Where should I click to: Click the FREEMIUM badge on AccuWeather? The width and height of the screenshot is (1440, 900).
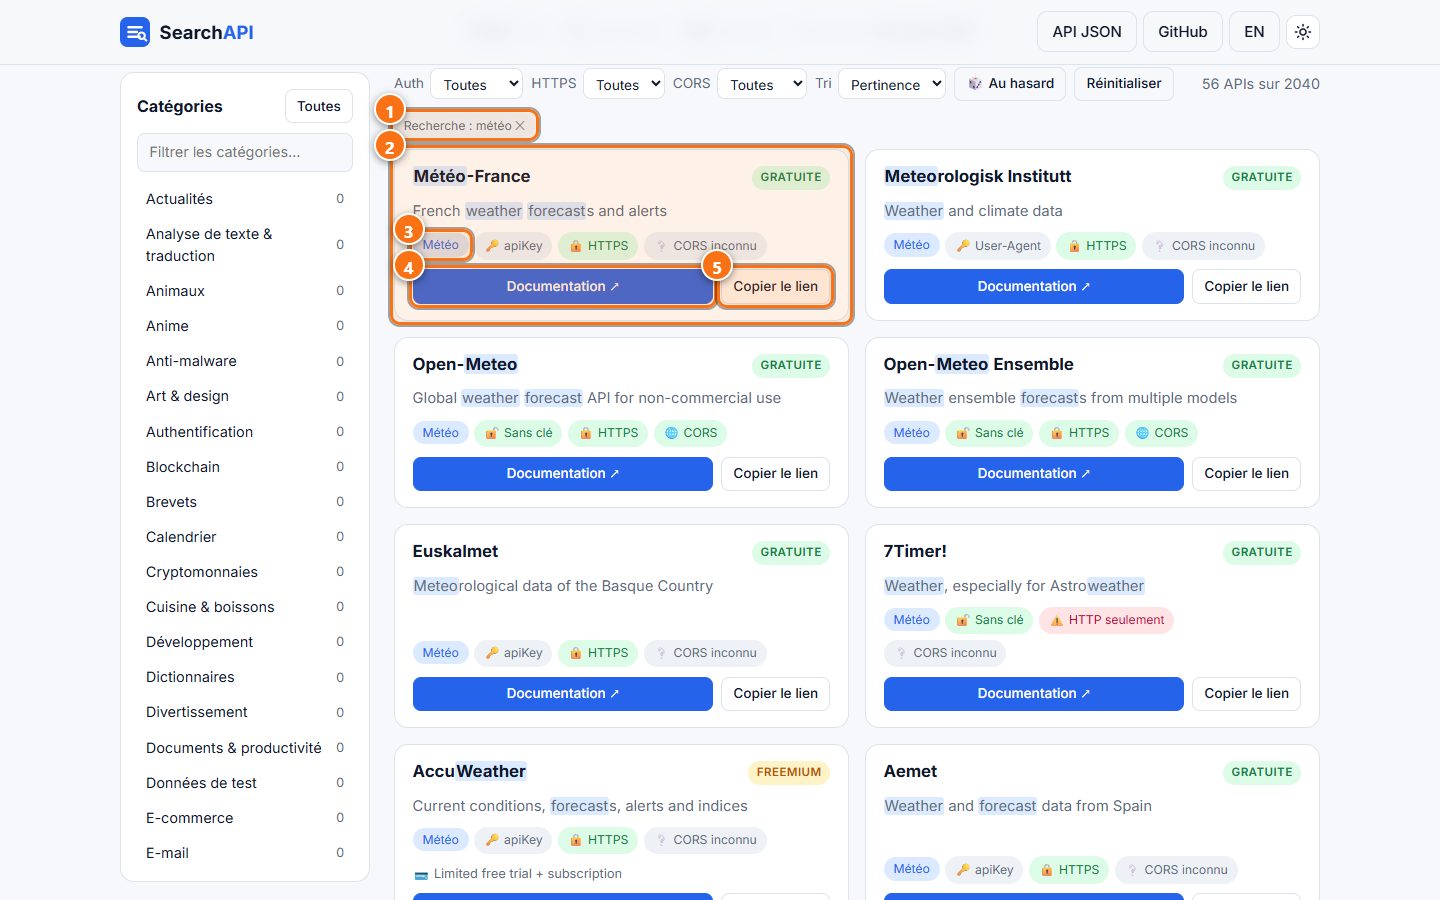tap(789, 772)
